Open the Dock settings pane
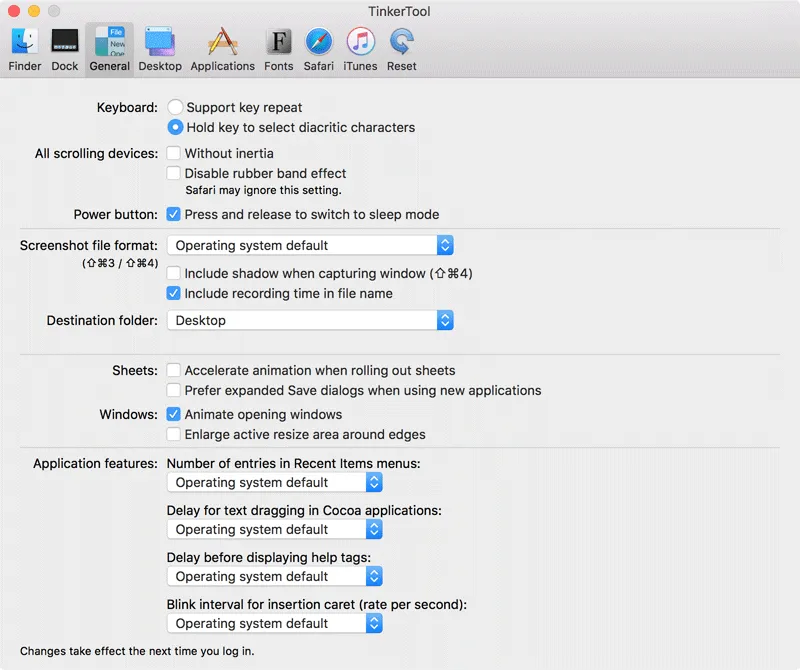Image resolution: width=800 pixels, height=670 pixels. (x=64, y=45)
